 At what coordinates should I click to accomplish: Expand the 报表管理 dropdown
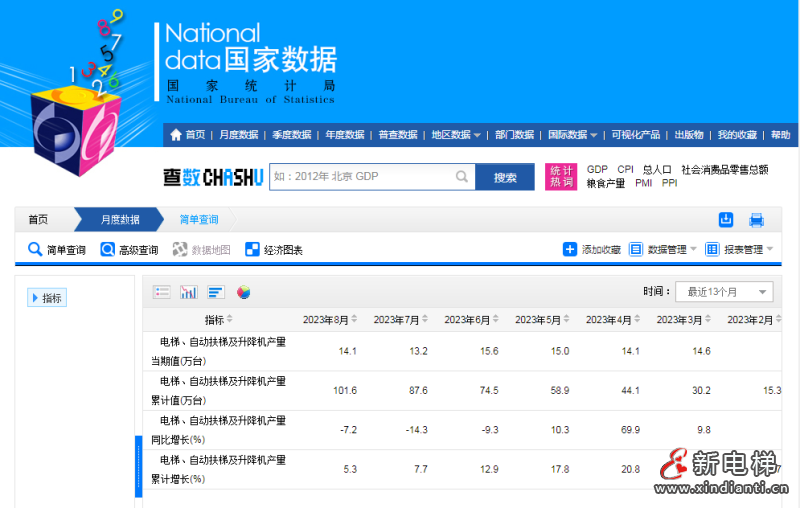740,250
